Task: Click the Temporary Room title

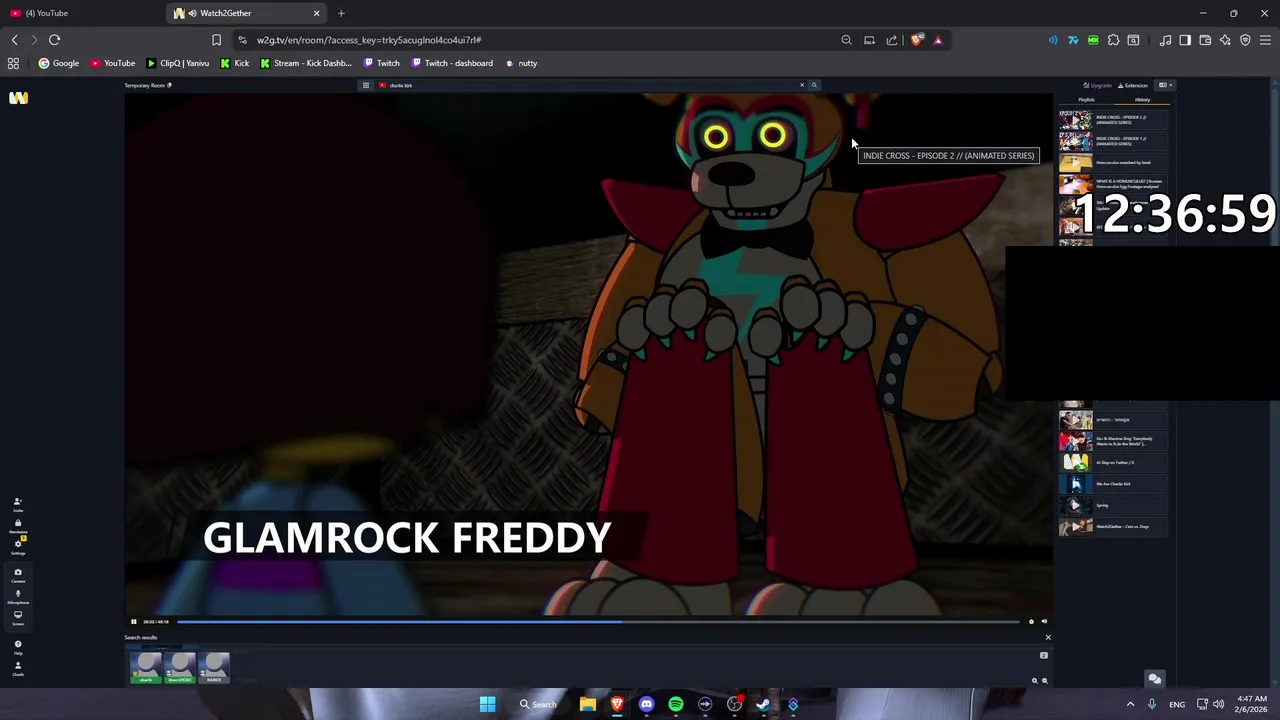Action: pyautogui.click(x=145, y=85)
